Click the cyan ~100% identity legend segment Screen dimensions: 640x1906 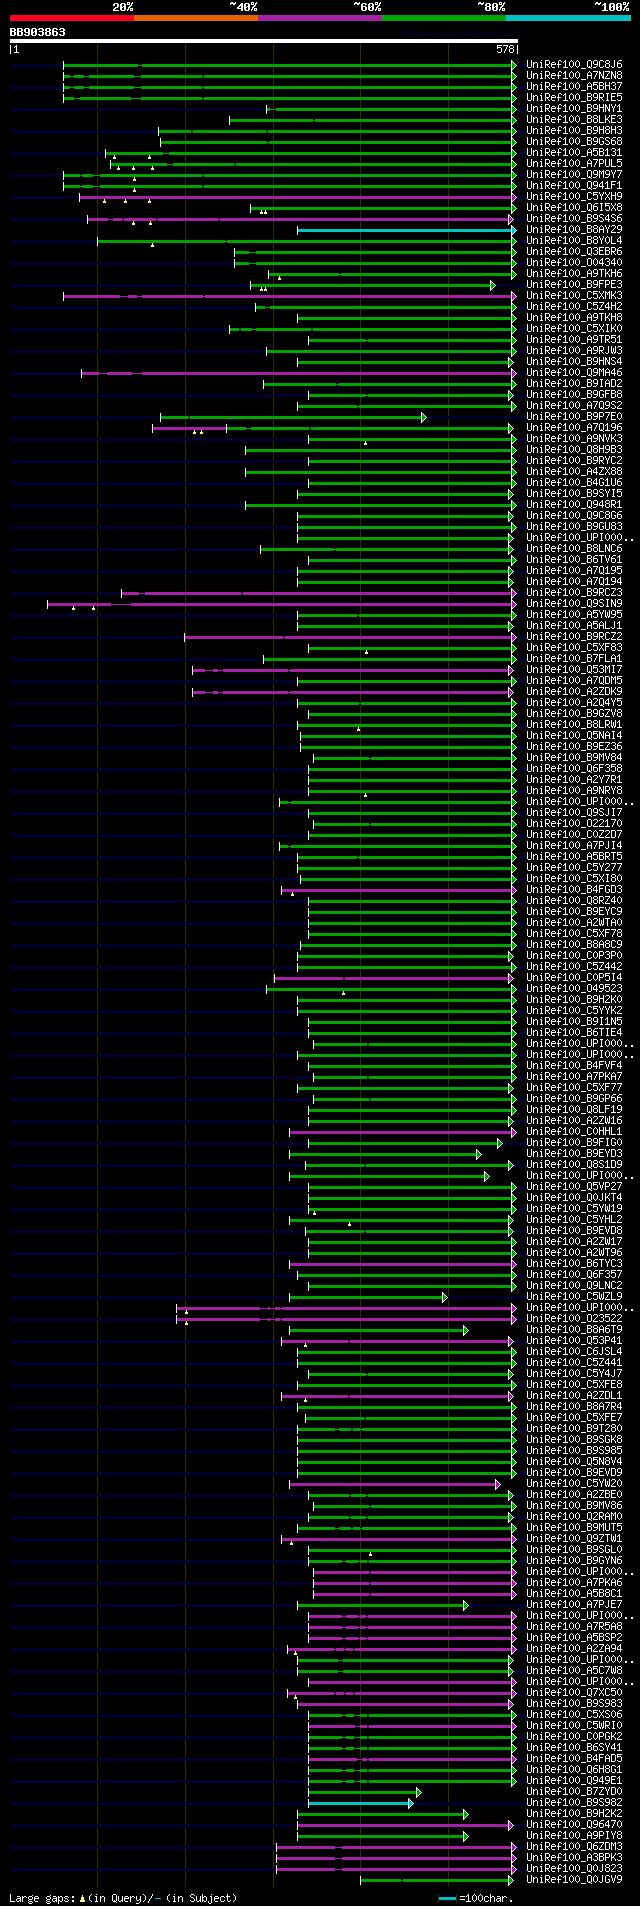pyautogui.click(x=568, y=18)
